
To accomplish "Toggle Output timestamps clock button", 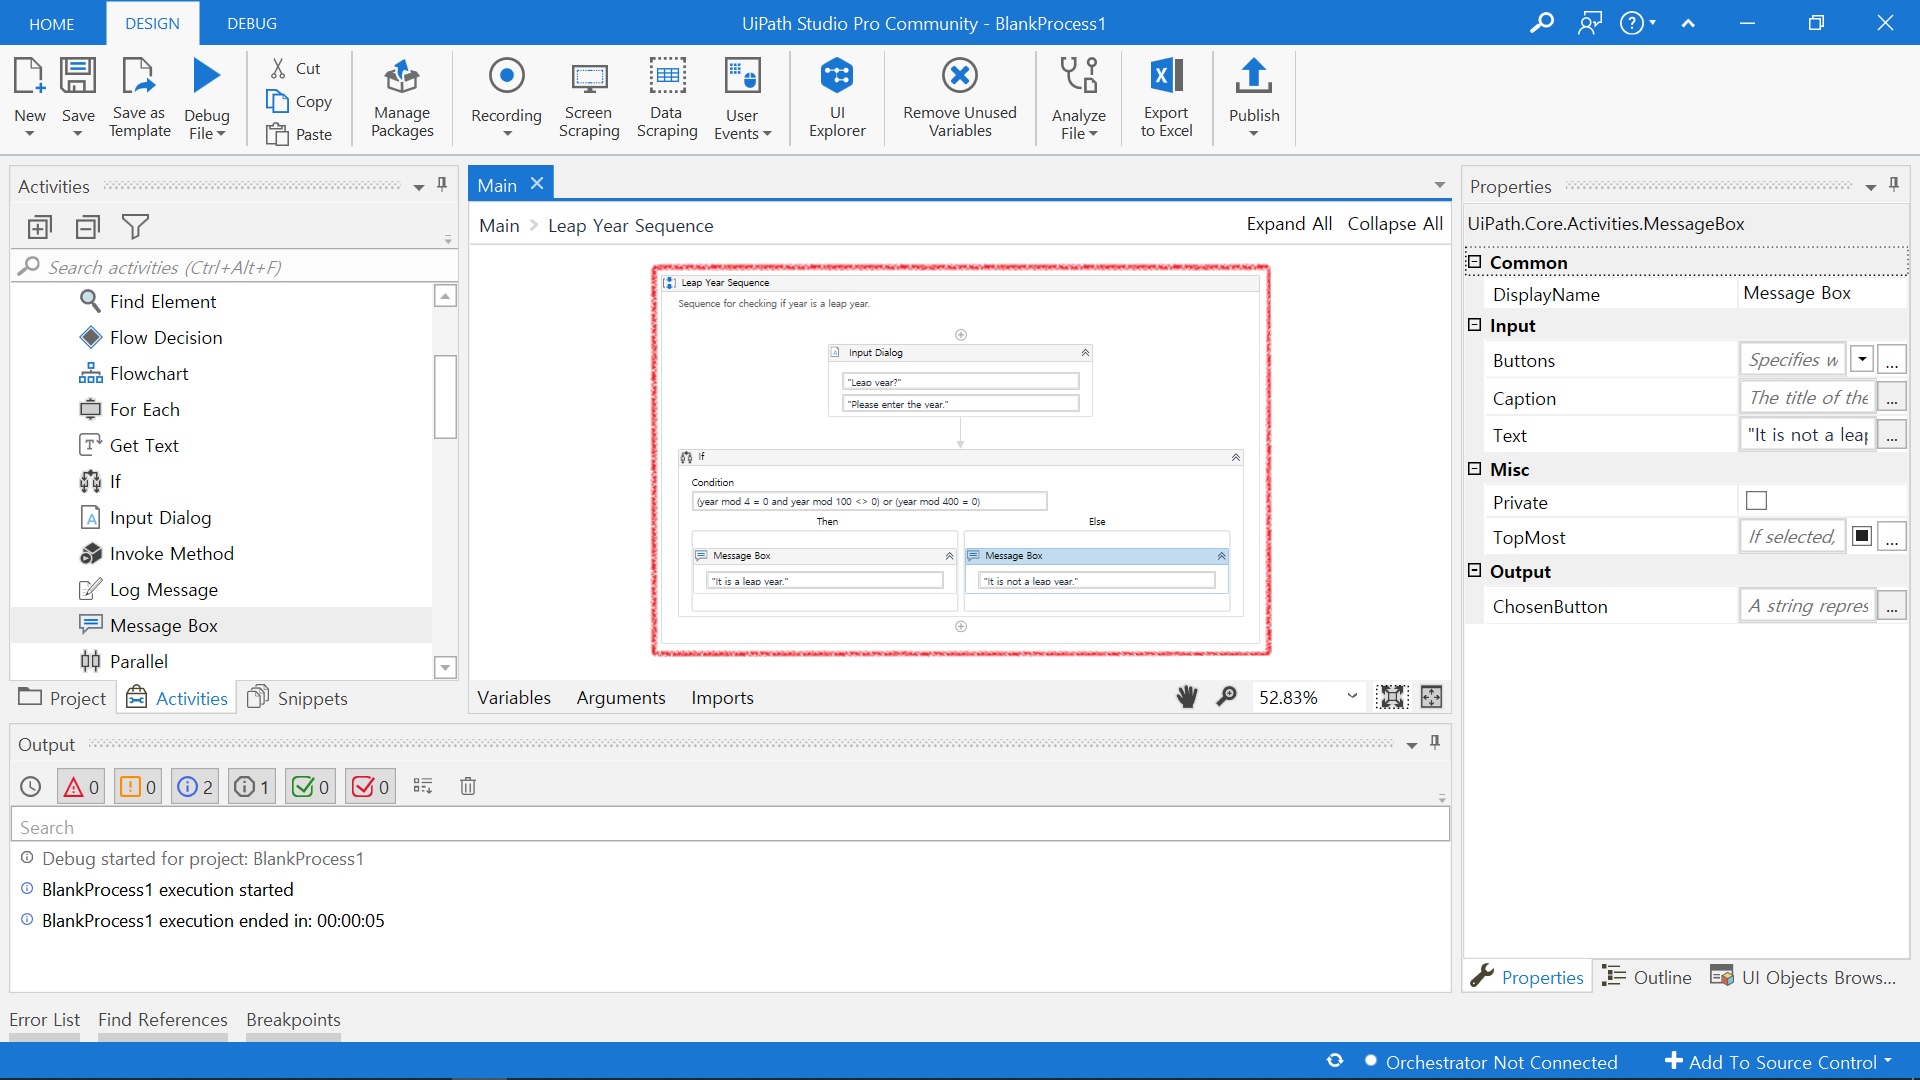I will [x=31, y=787].
